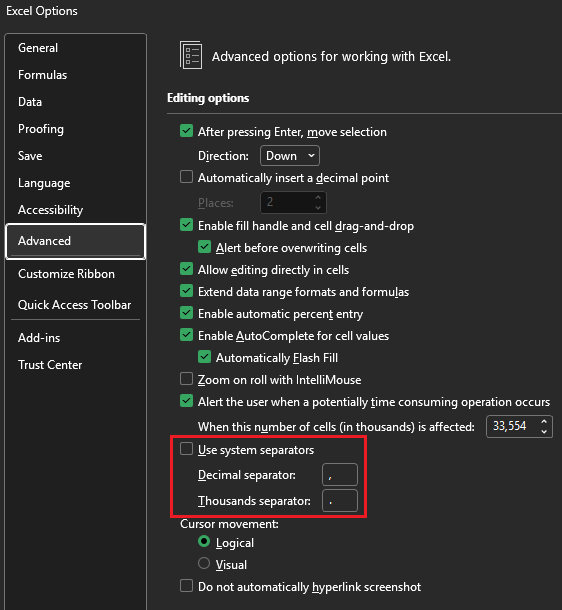Open Quick Access Toolbar settings

point(74,305)
